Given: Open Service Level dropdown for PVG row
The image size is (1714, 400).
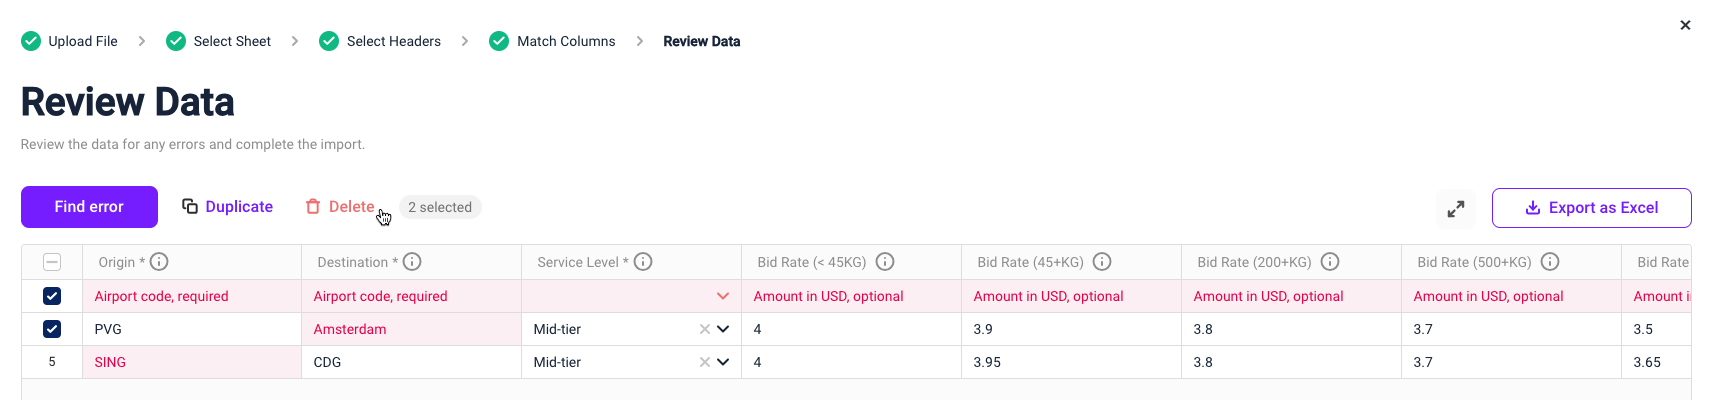Looking at the screenshot, I should click(723, 329).
